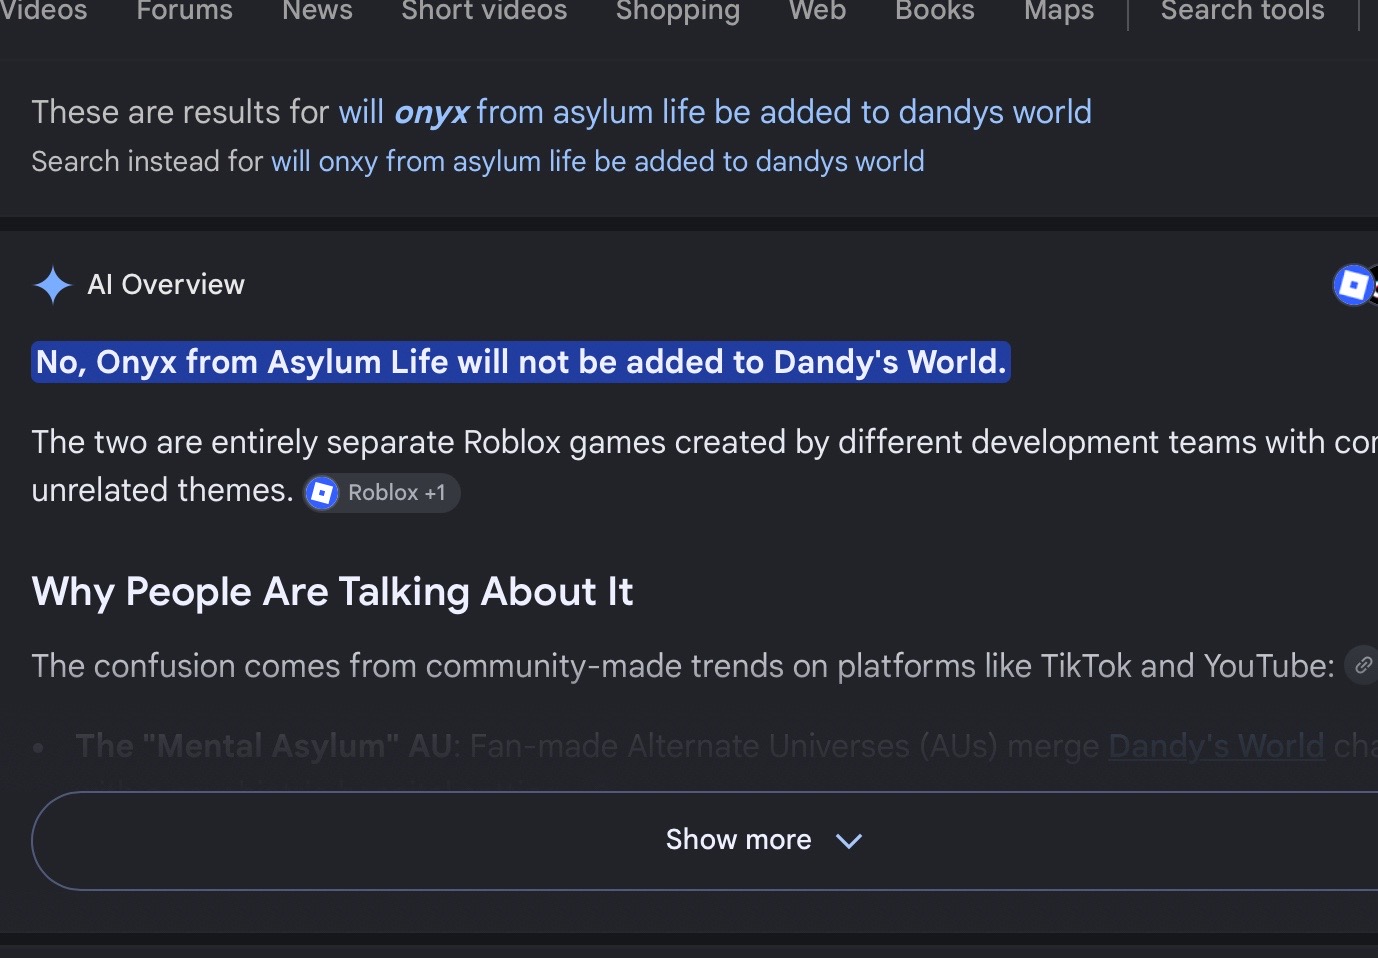This screenshot has width=1378, height=958.
Task: Open the Maps tab
Action: (x=1059, y=12)
